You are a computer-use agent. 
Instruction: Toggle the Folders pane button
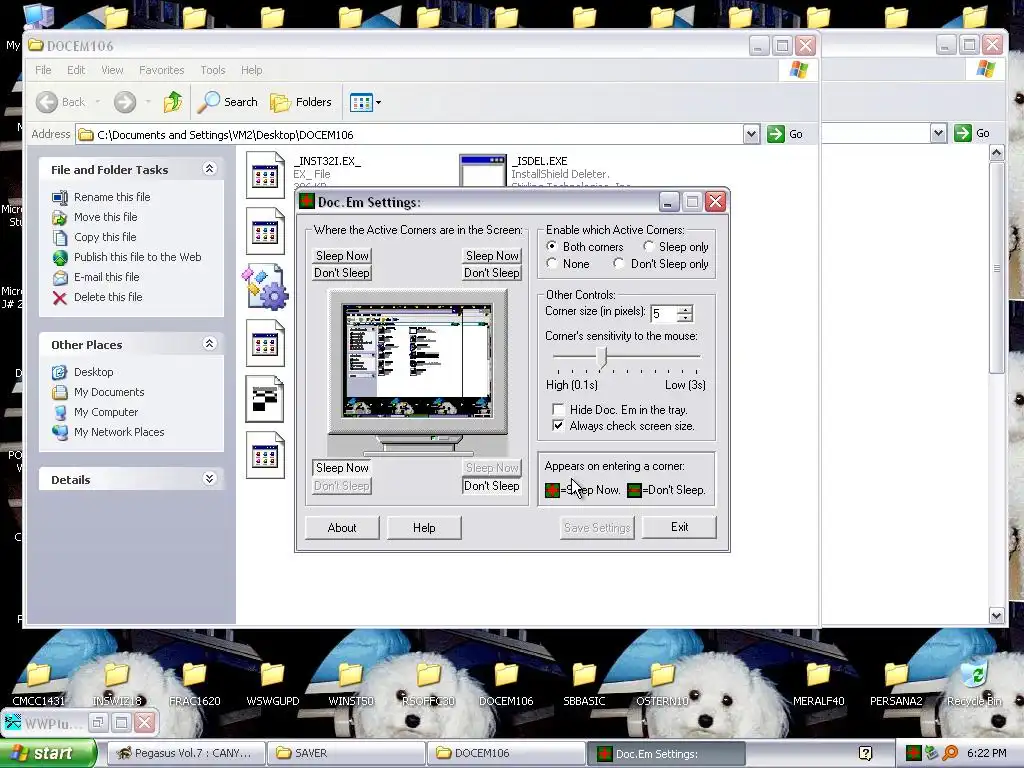301,102
